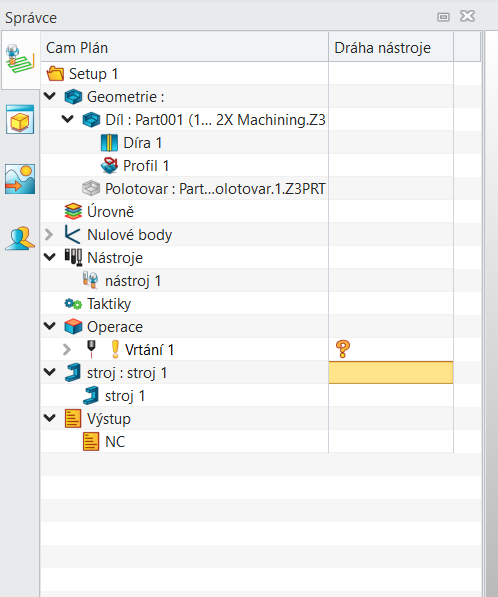This screenshot has width=498, height=597.
Task: Click the highlighted toolpath cell for stroj 1
Action: pos(391,372)
